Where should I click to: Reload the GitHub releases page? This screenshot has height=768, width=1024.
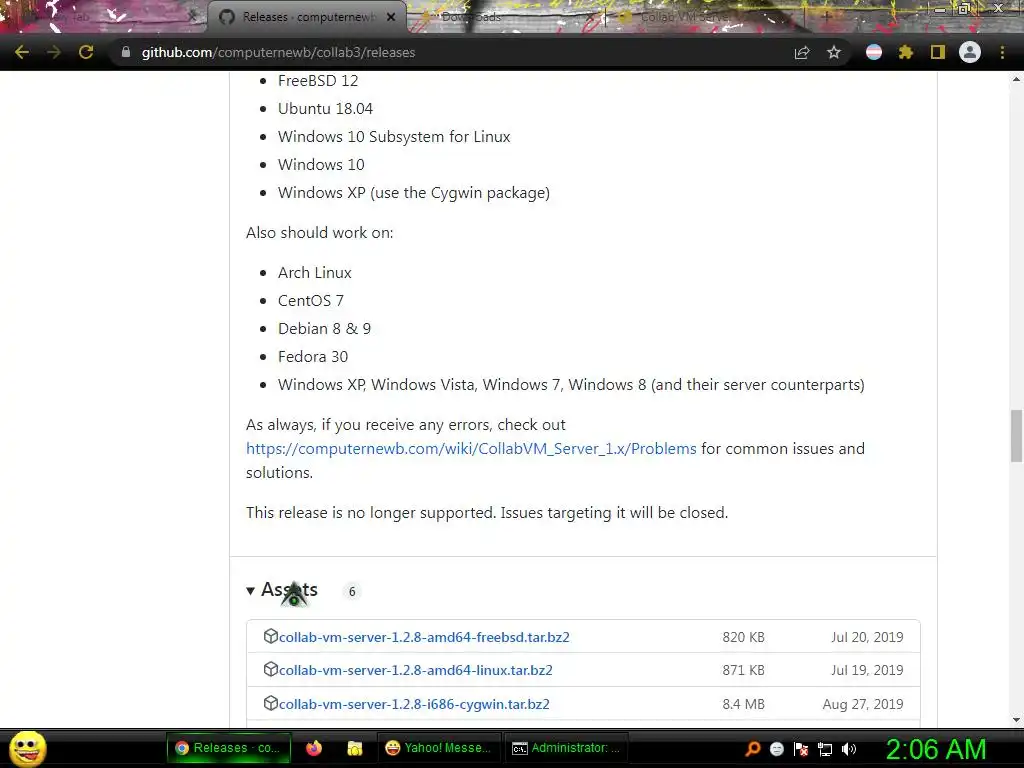[x=86, y=52]
